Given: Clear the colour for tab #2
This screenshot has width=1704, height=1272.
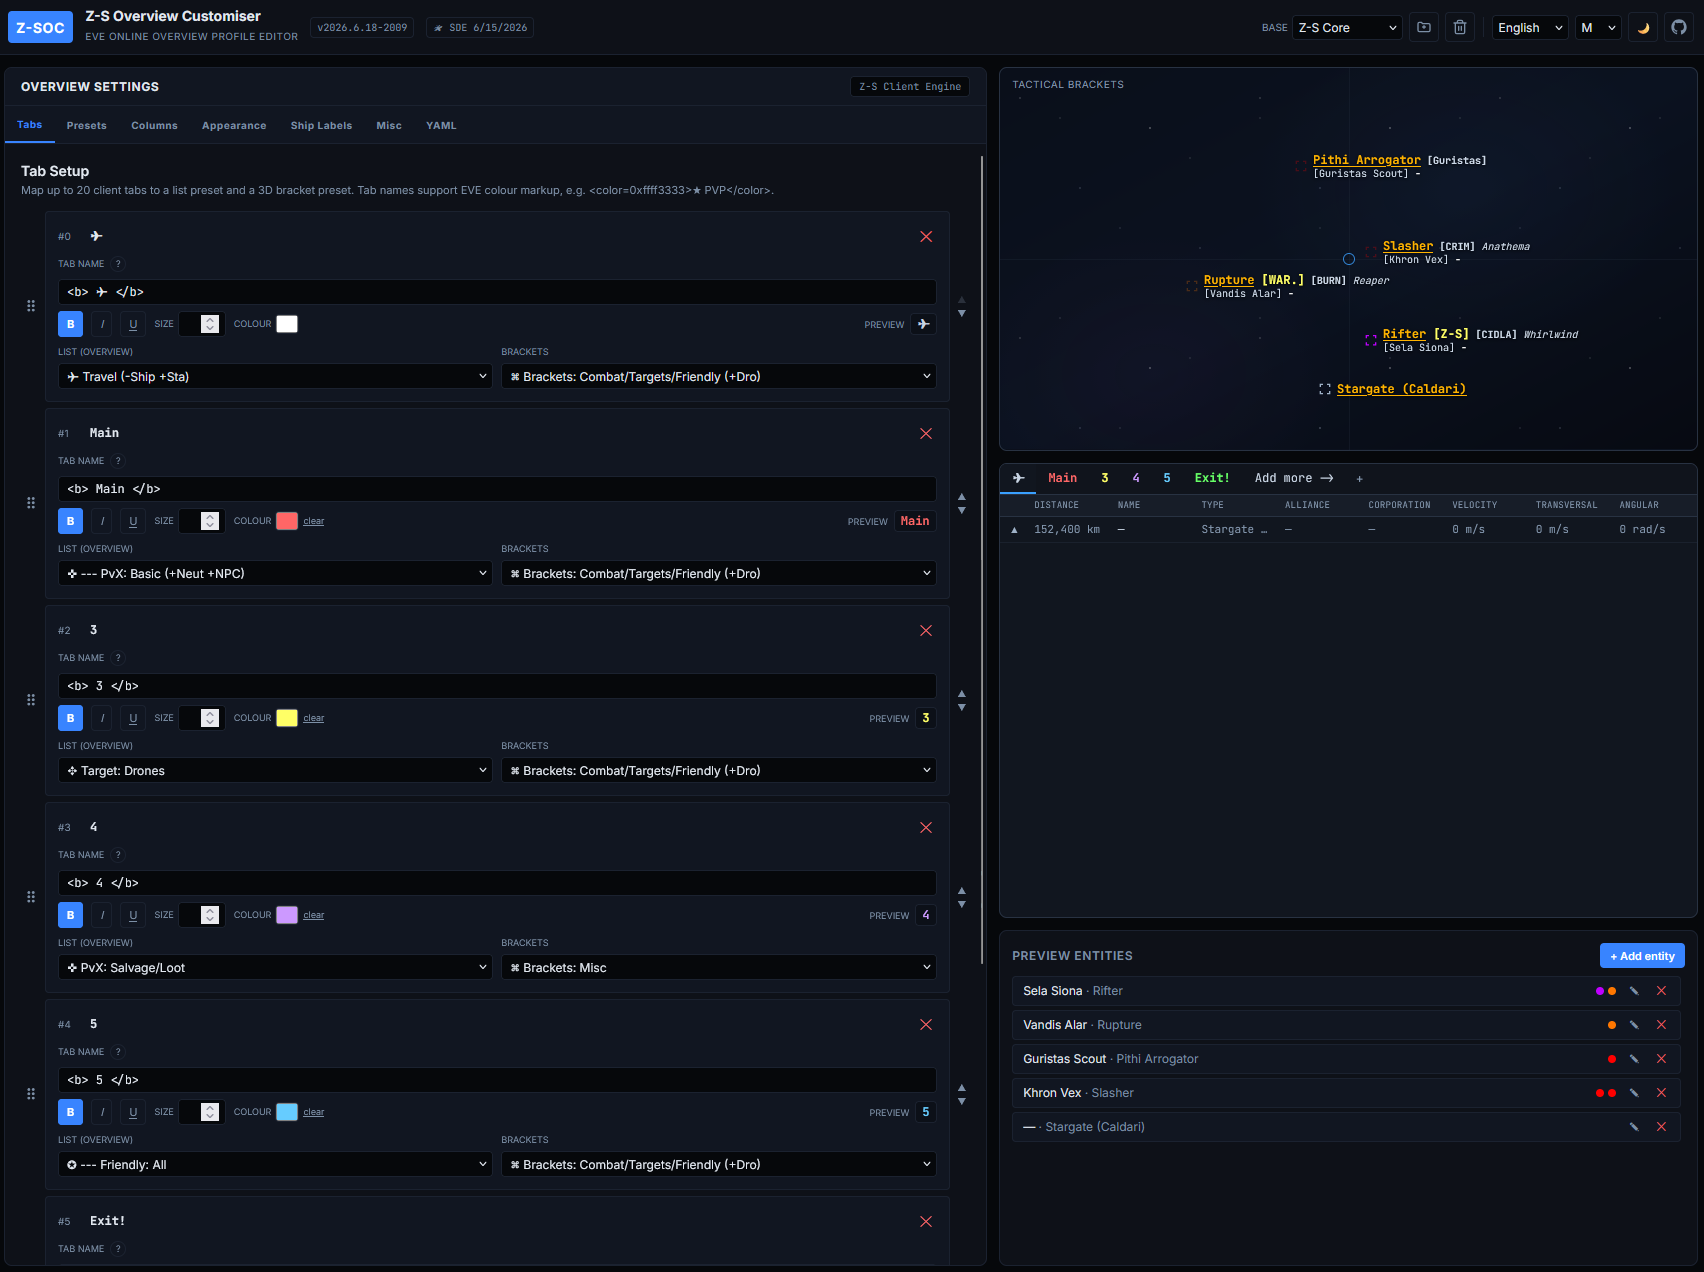Looking at the screenshot, I should click(x=313, y=718).
